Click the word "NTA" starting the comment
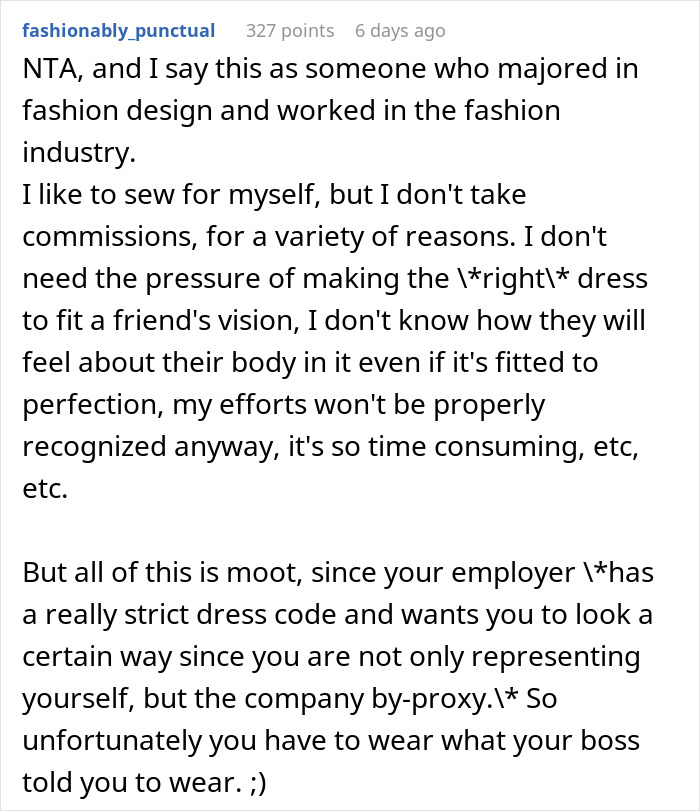 (x=48, y=71)
